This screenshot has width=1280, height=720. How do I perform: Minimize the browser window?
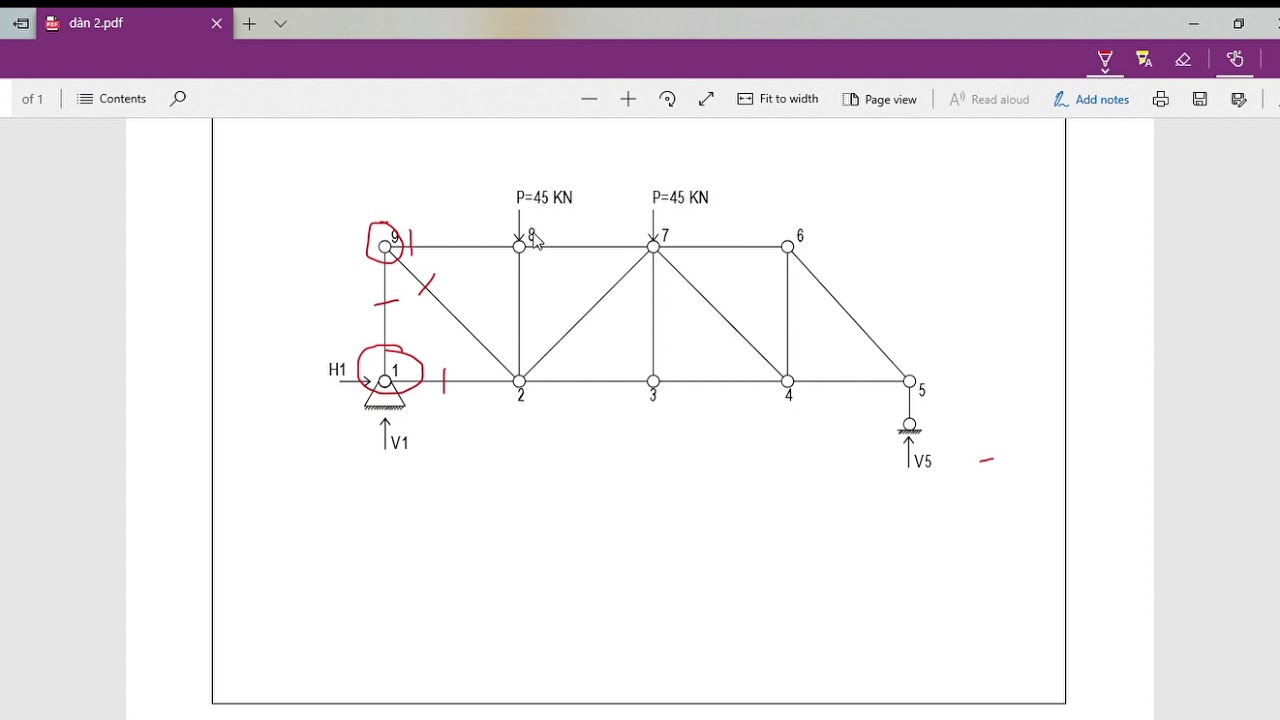(1193, 23)
